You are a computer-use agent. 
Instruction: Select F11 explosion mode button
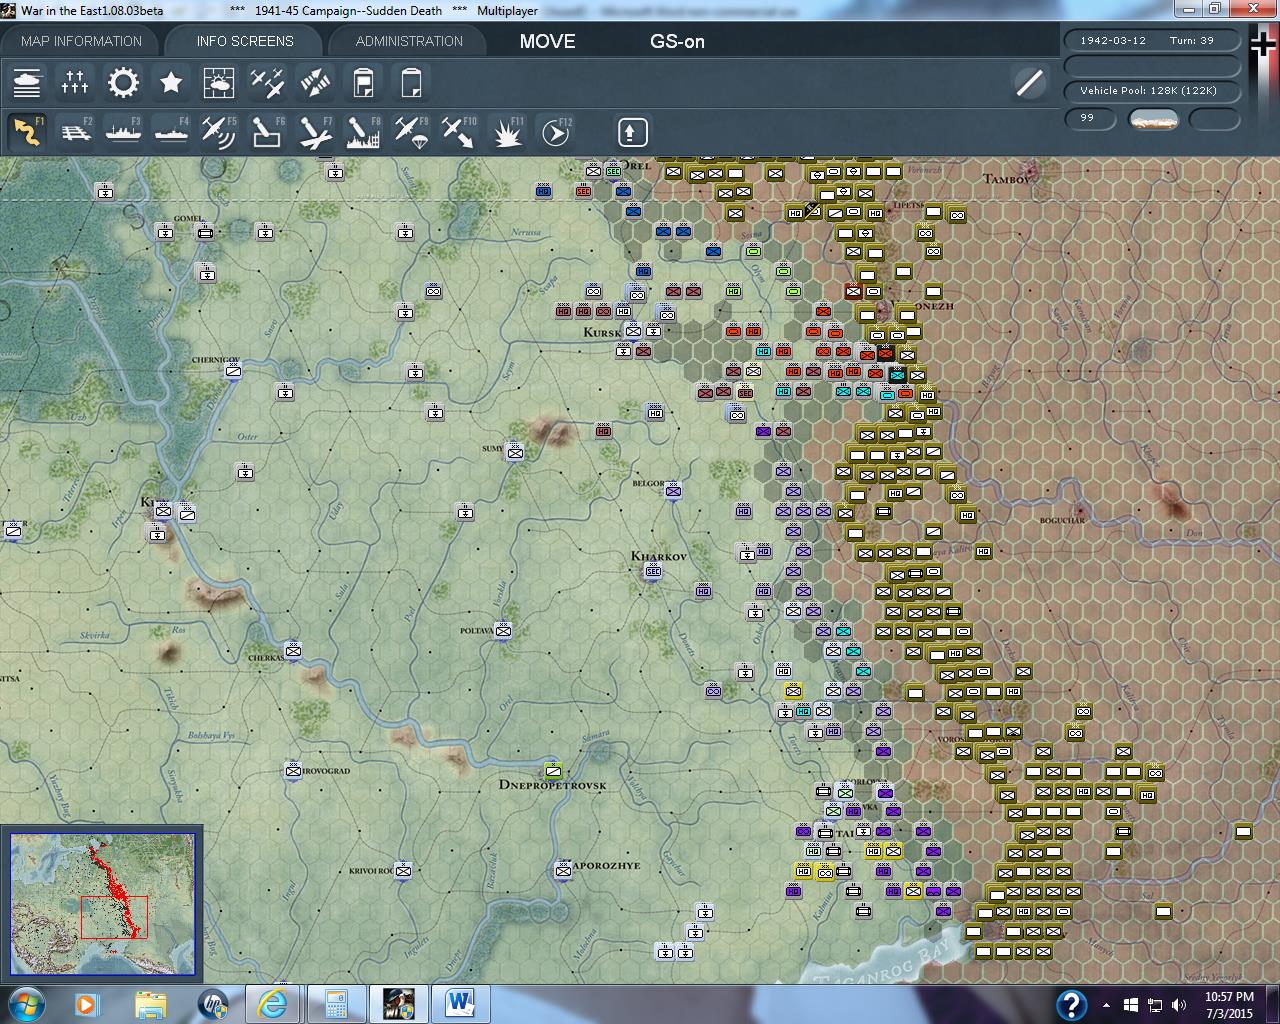(508, 131)
